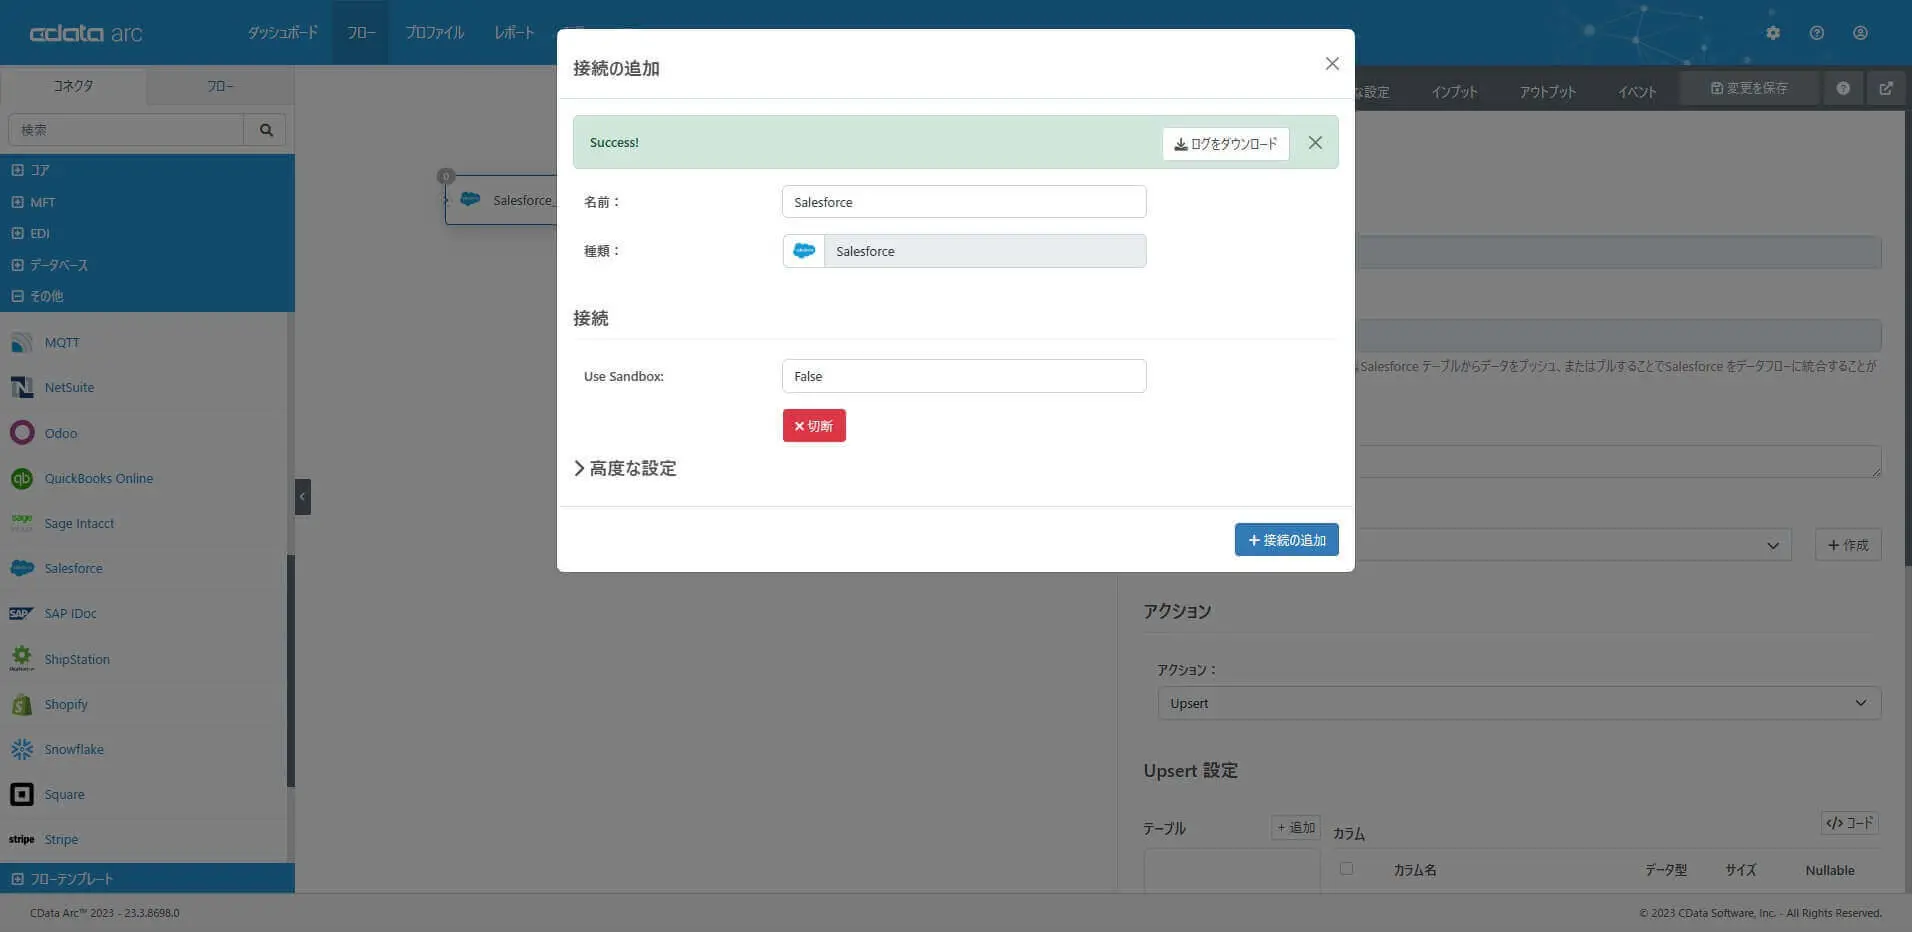Image resolution: width=1912 pixels, height=932 pixels.
Task: Click the connector list scrollbar
Action: [291, 670]
